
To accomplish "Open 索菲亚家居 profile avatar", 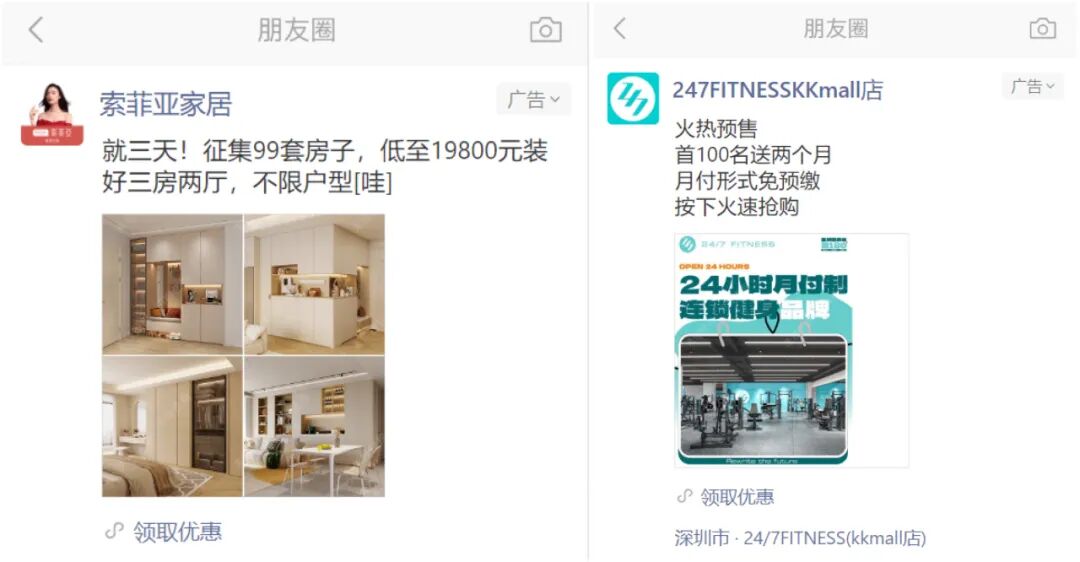I will (x=52, y=114).
